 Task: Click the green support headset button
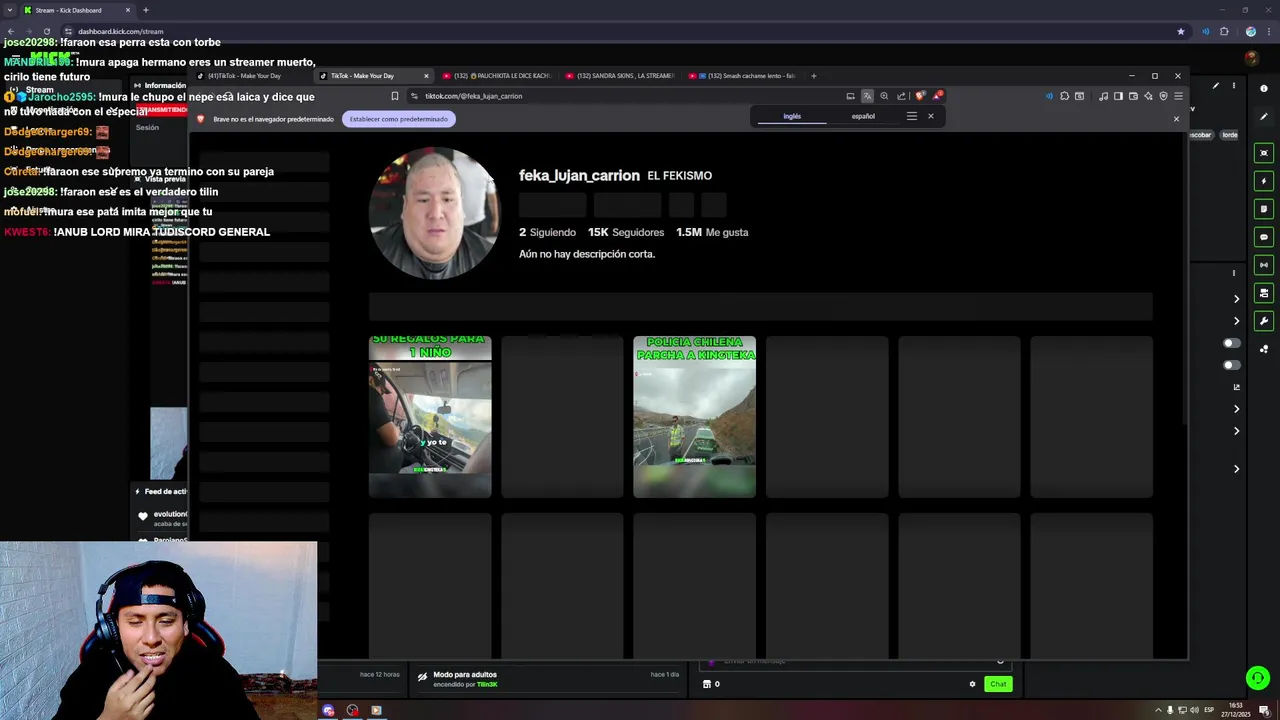click(1258, 678)
